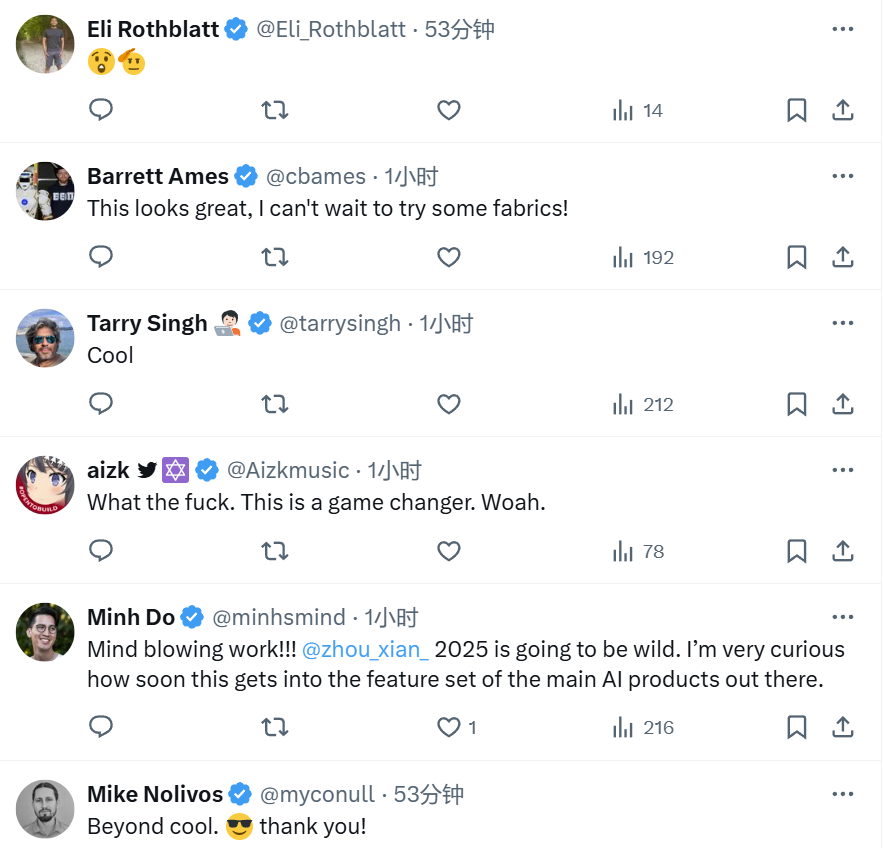Open the @zhou_xian_ mention link

point(365,649)
